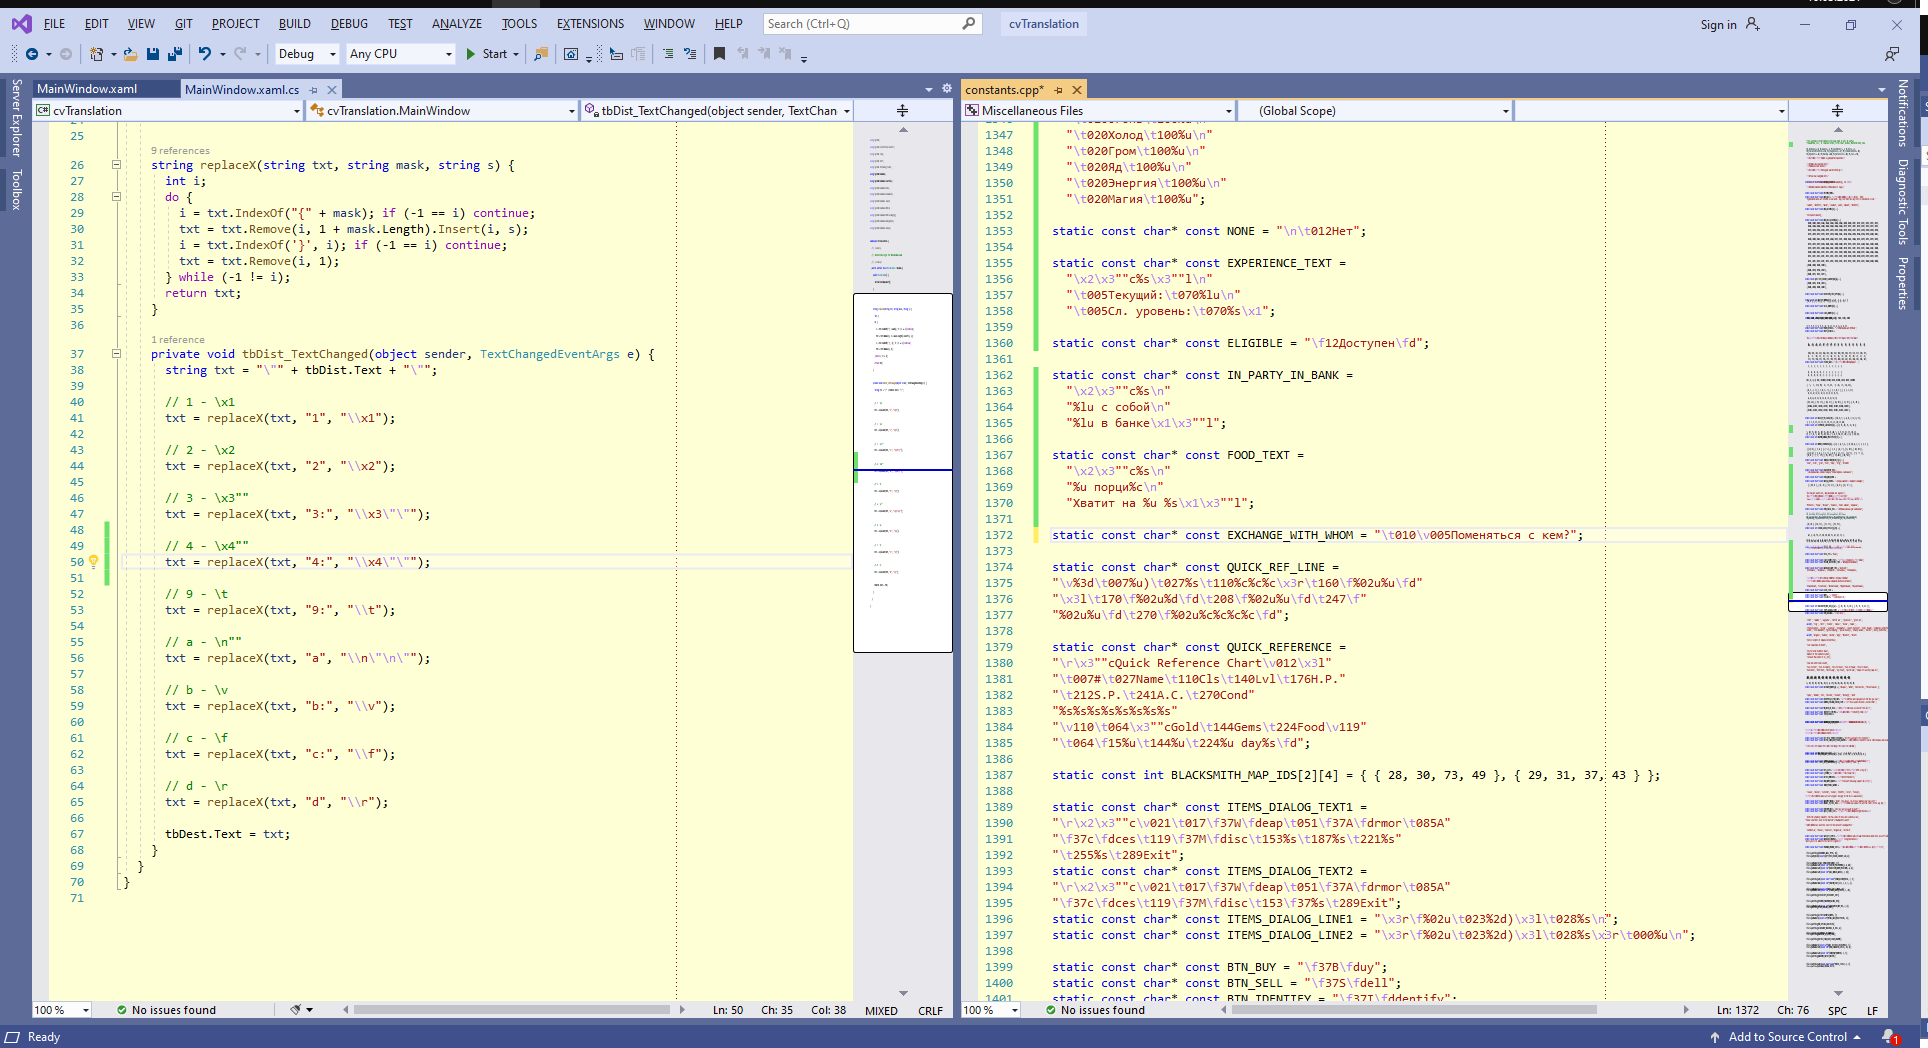The width and height of the screenshot is (1928, 1048).
Task: Click the Find in Files icon
Action: pos(541,54)
